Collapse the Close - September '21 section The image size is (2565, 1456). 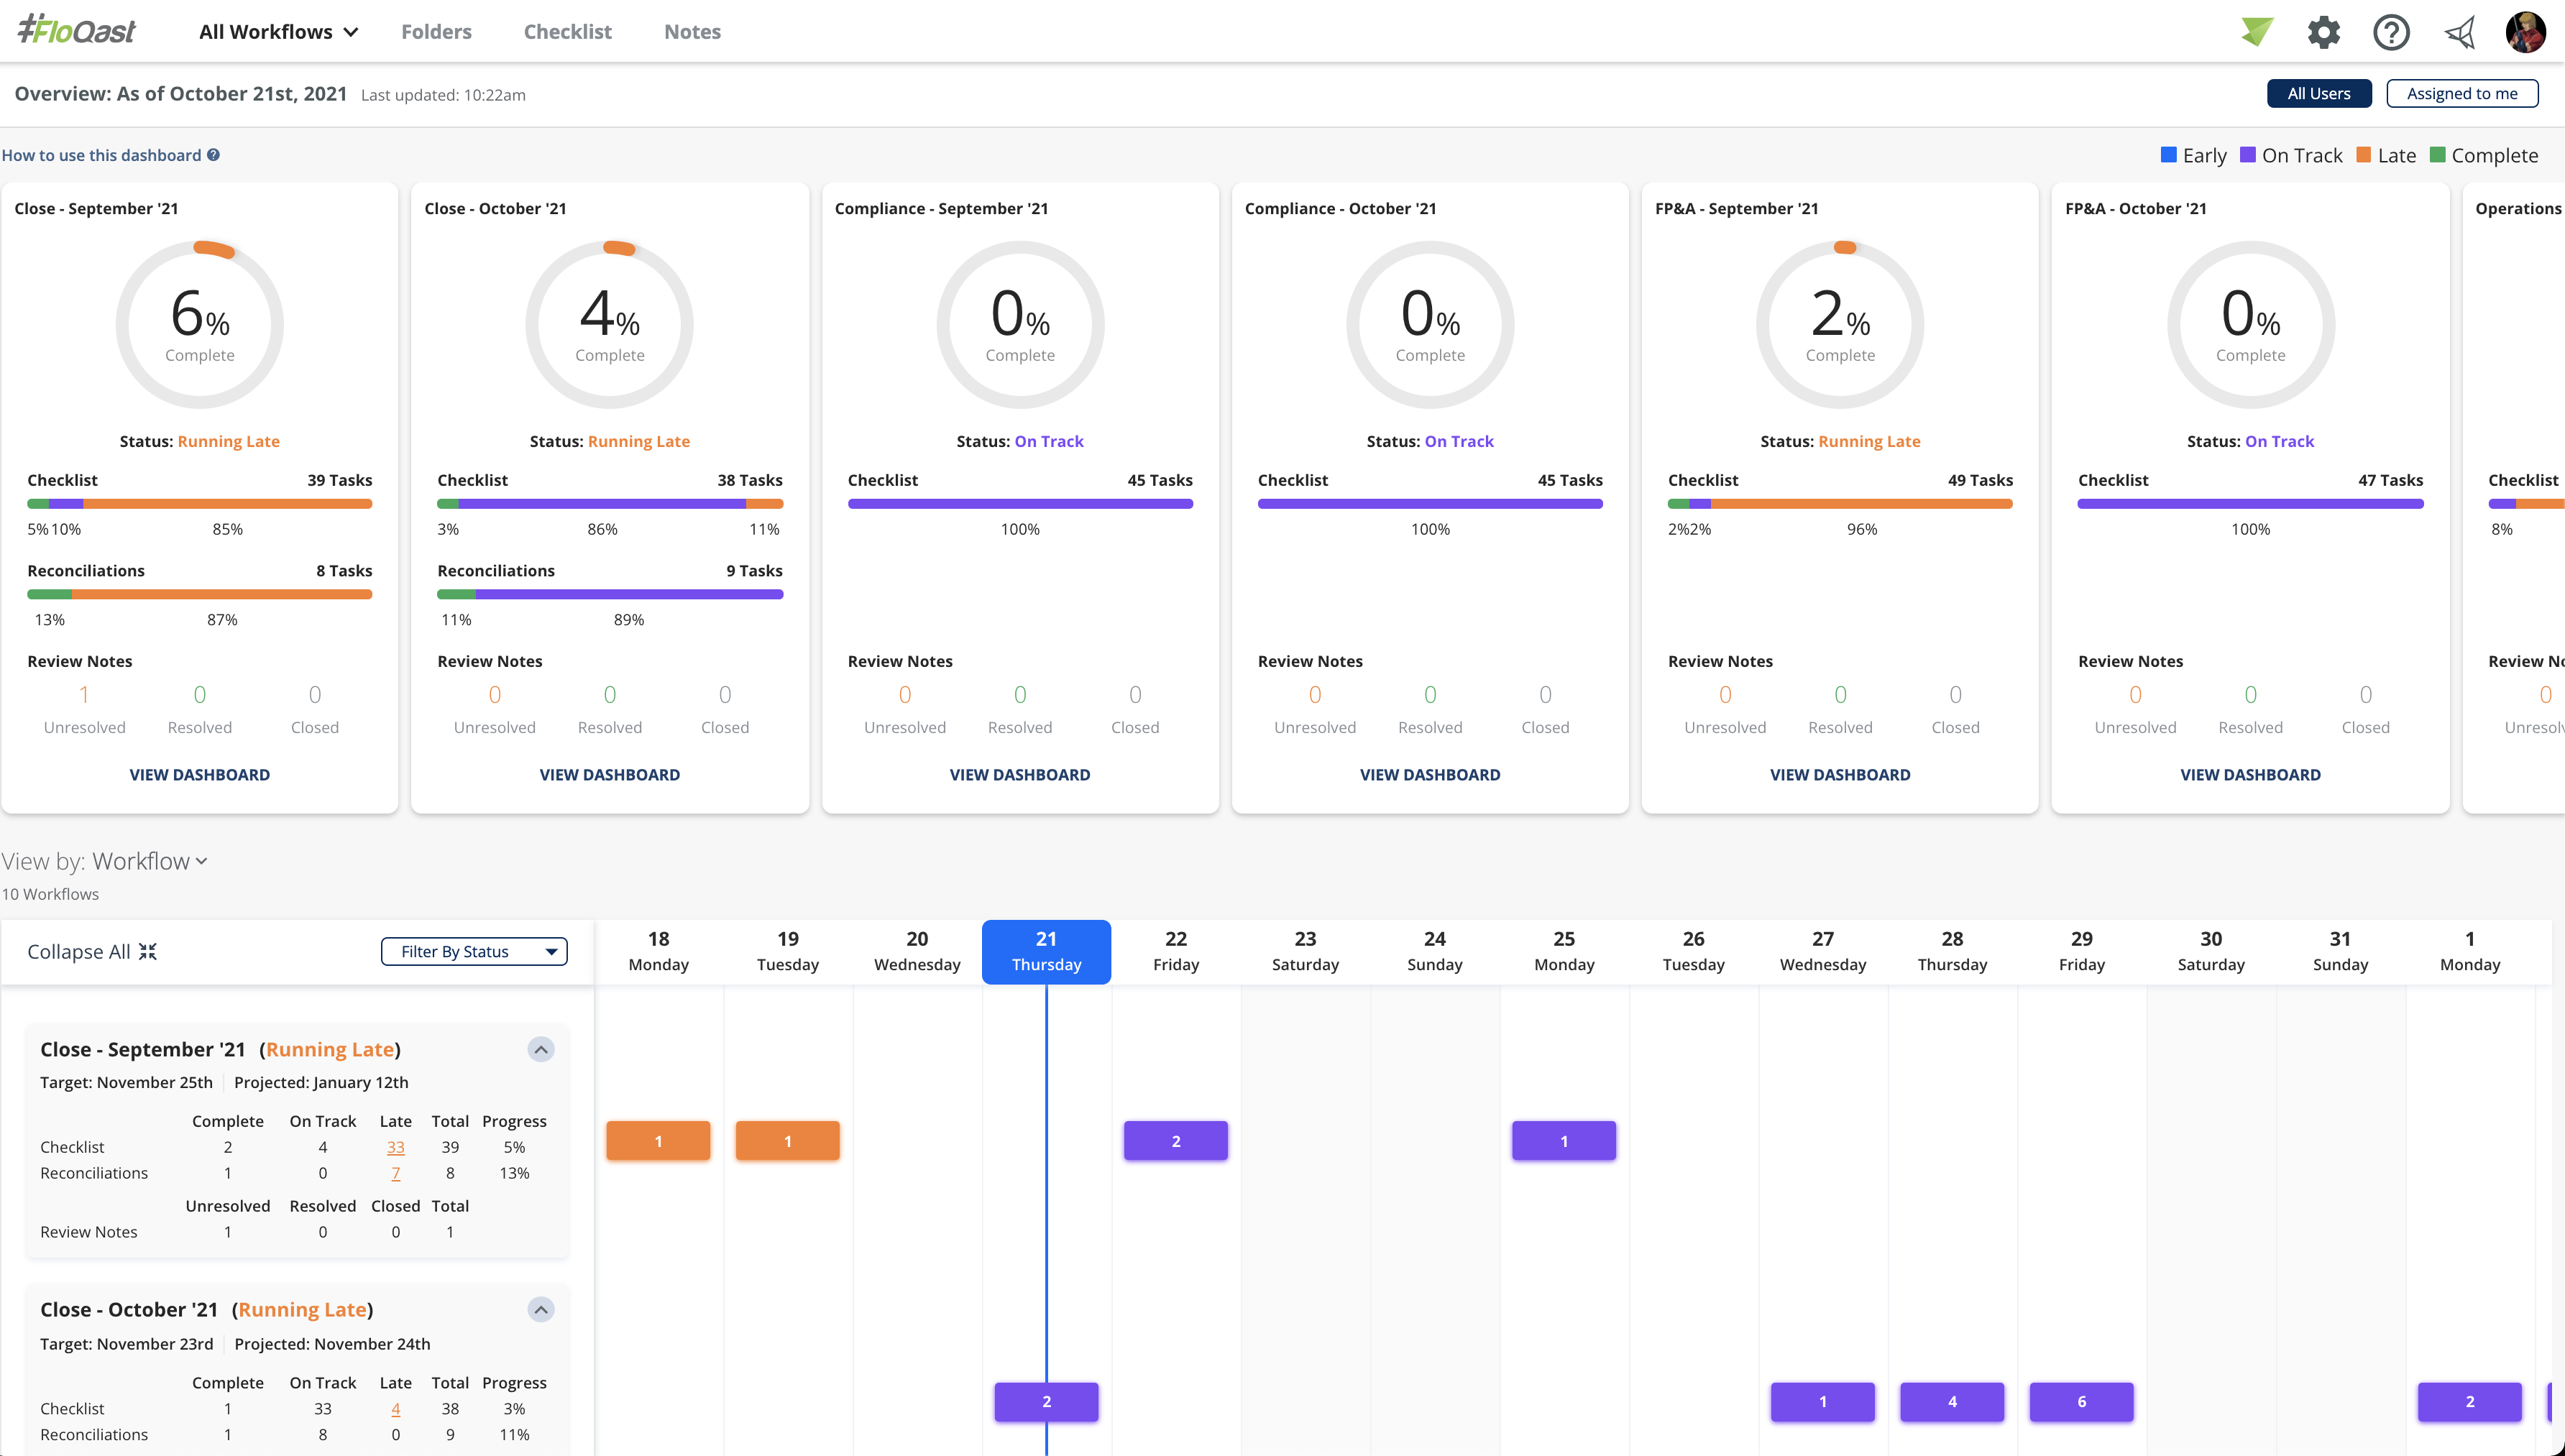541,1049
